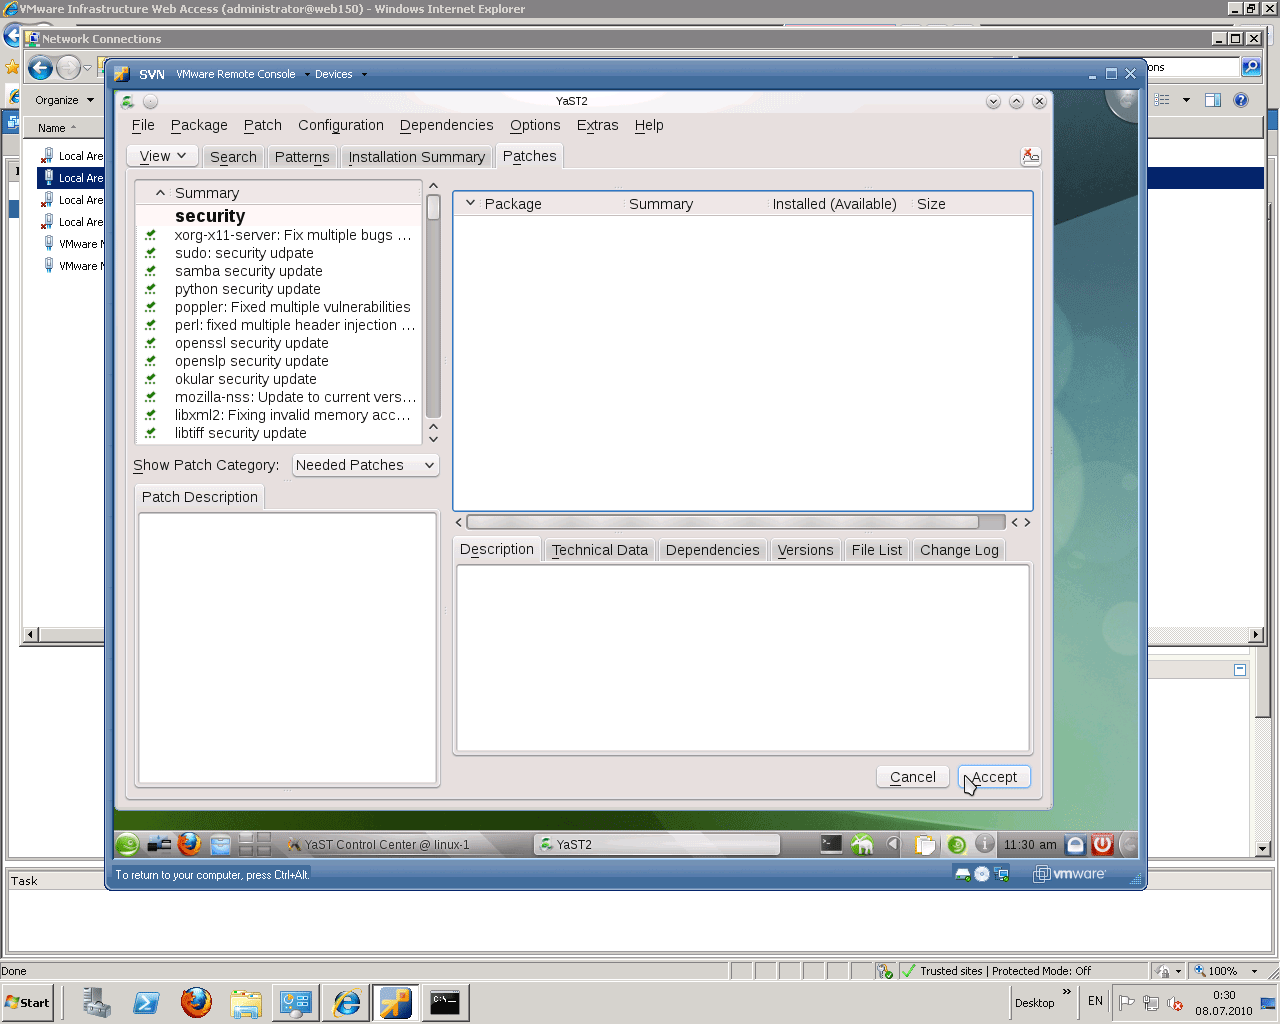Click the KDE panel device notifier icon
The width and height of the screenshot is (1280, 1024).
pos(159,844)
